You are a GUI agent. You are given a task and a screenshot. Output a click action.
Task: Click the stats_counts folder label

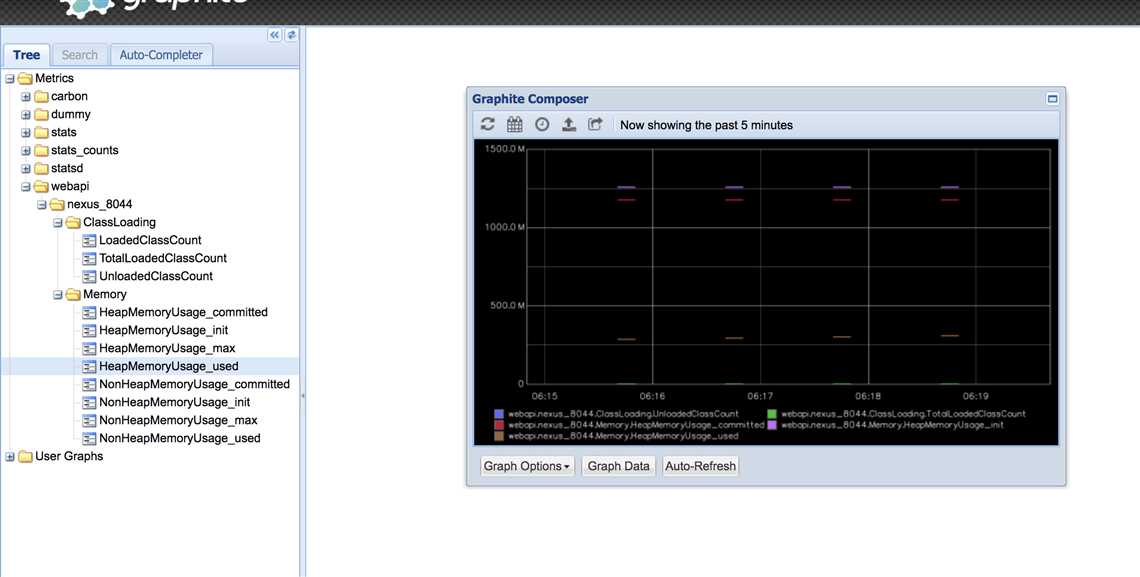point(84,150)
